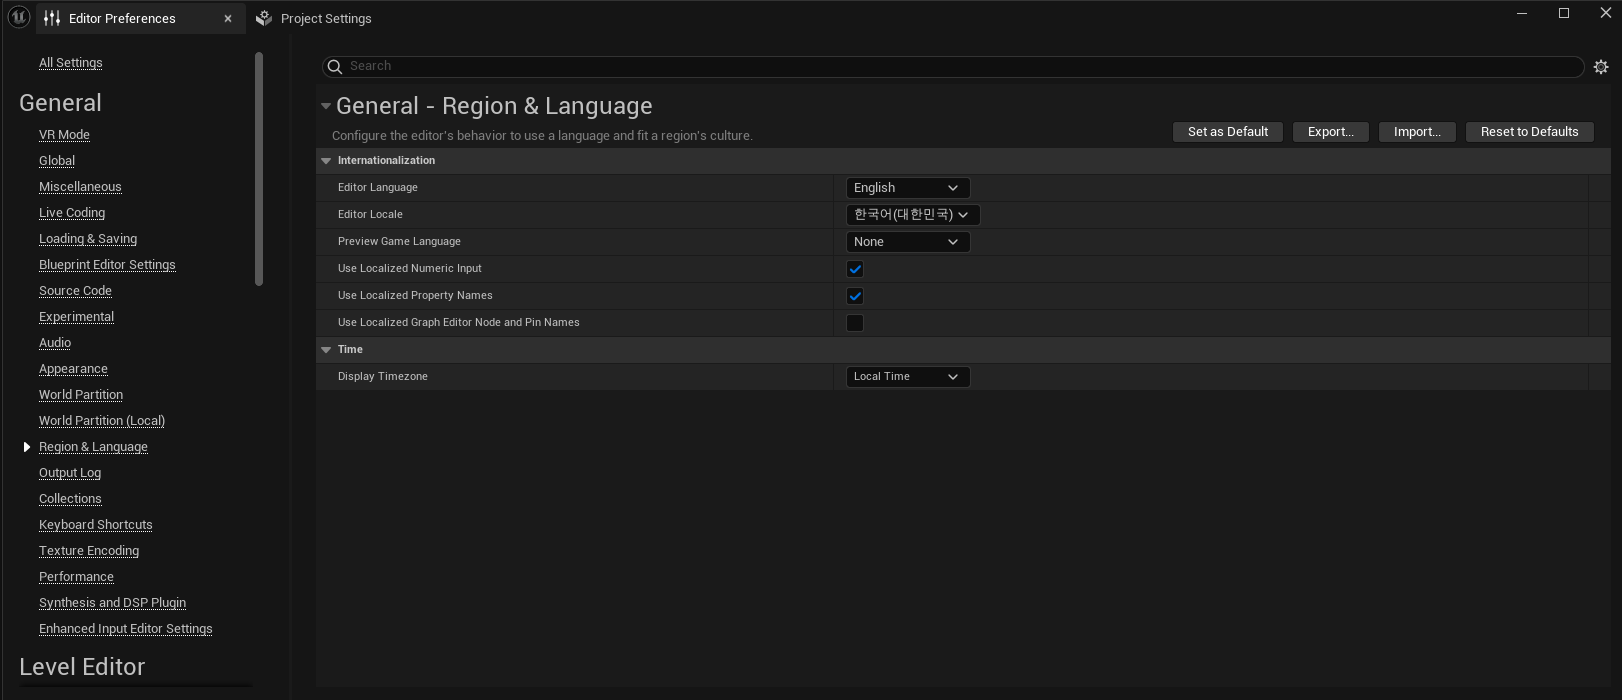Open World Partition settings
This screenshot has height=700, width=1622.
81,395
